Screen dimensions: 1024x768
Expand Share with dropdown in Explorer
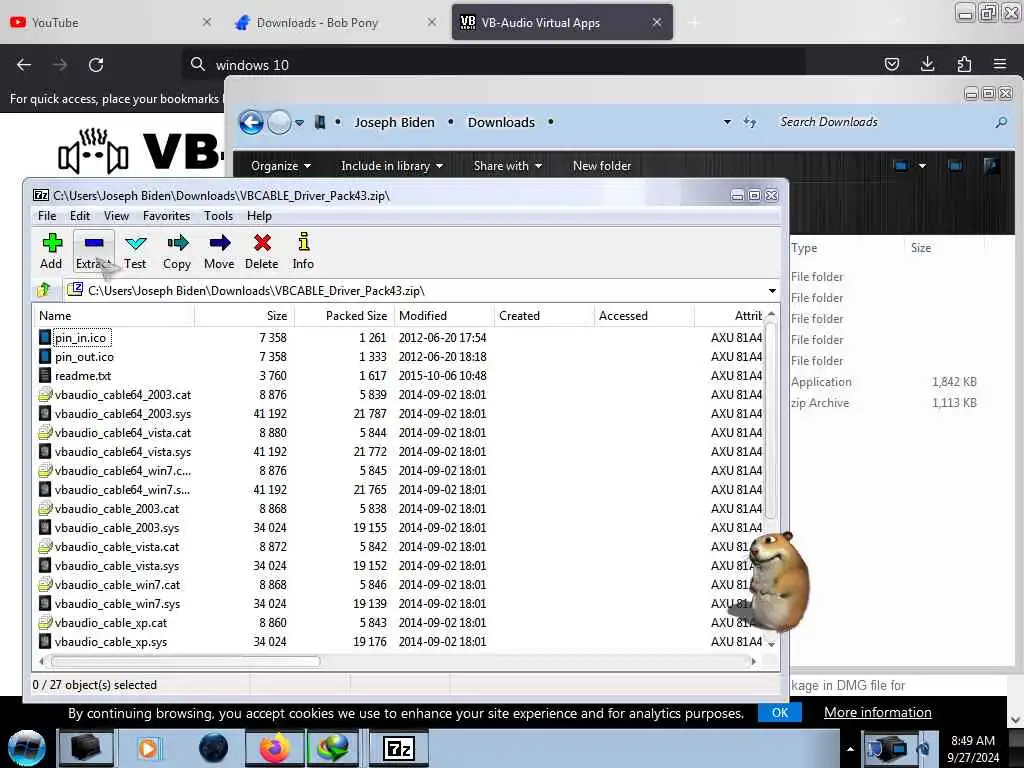click(507, 166)
